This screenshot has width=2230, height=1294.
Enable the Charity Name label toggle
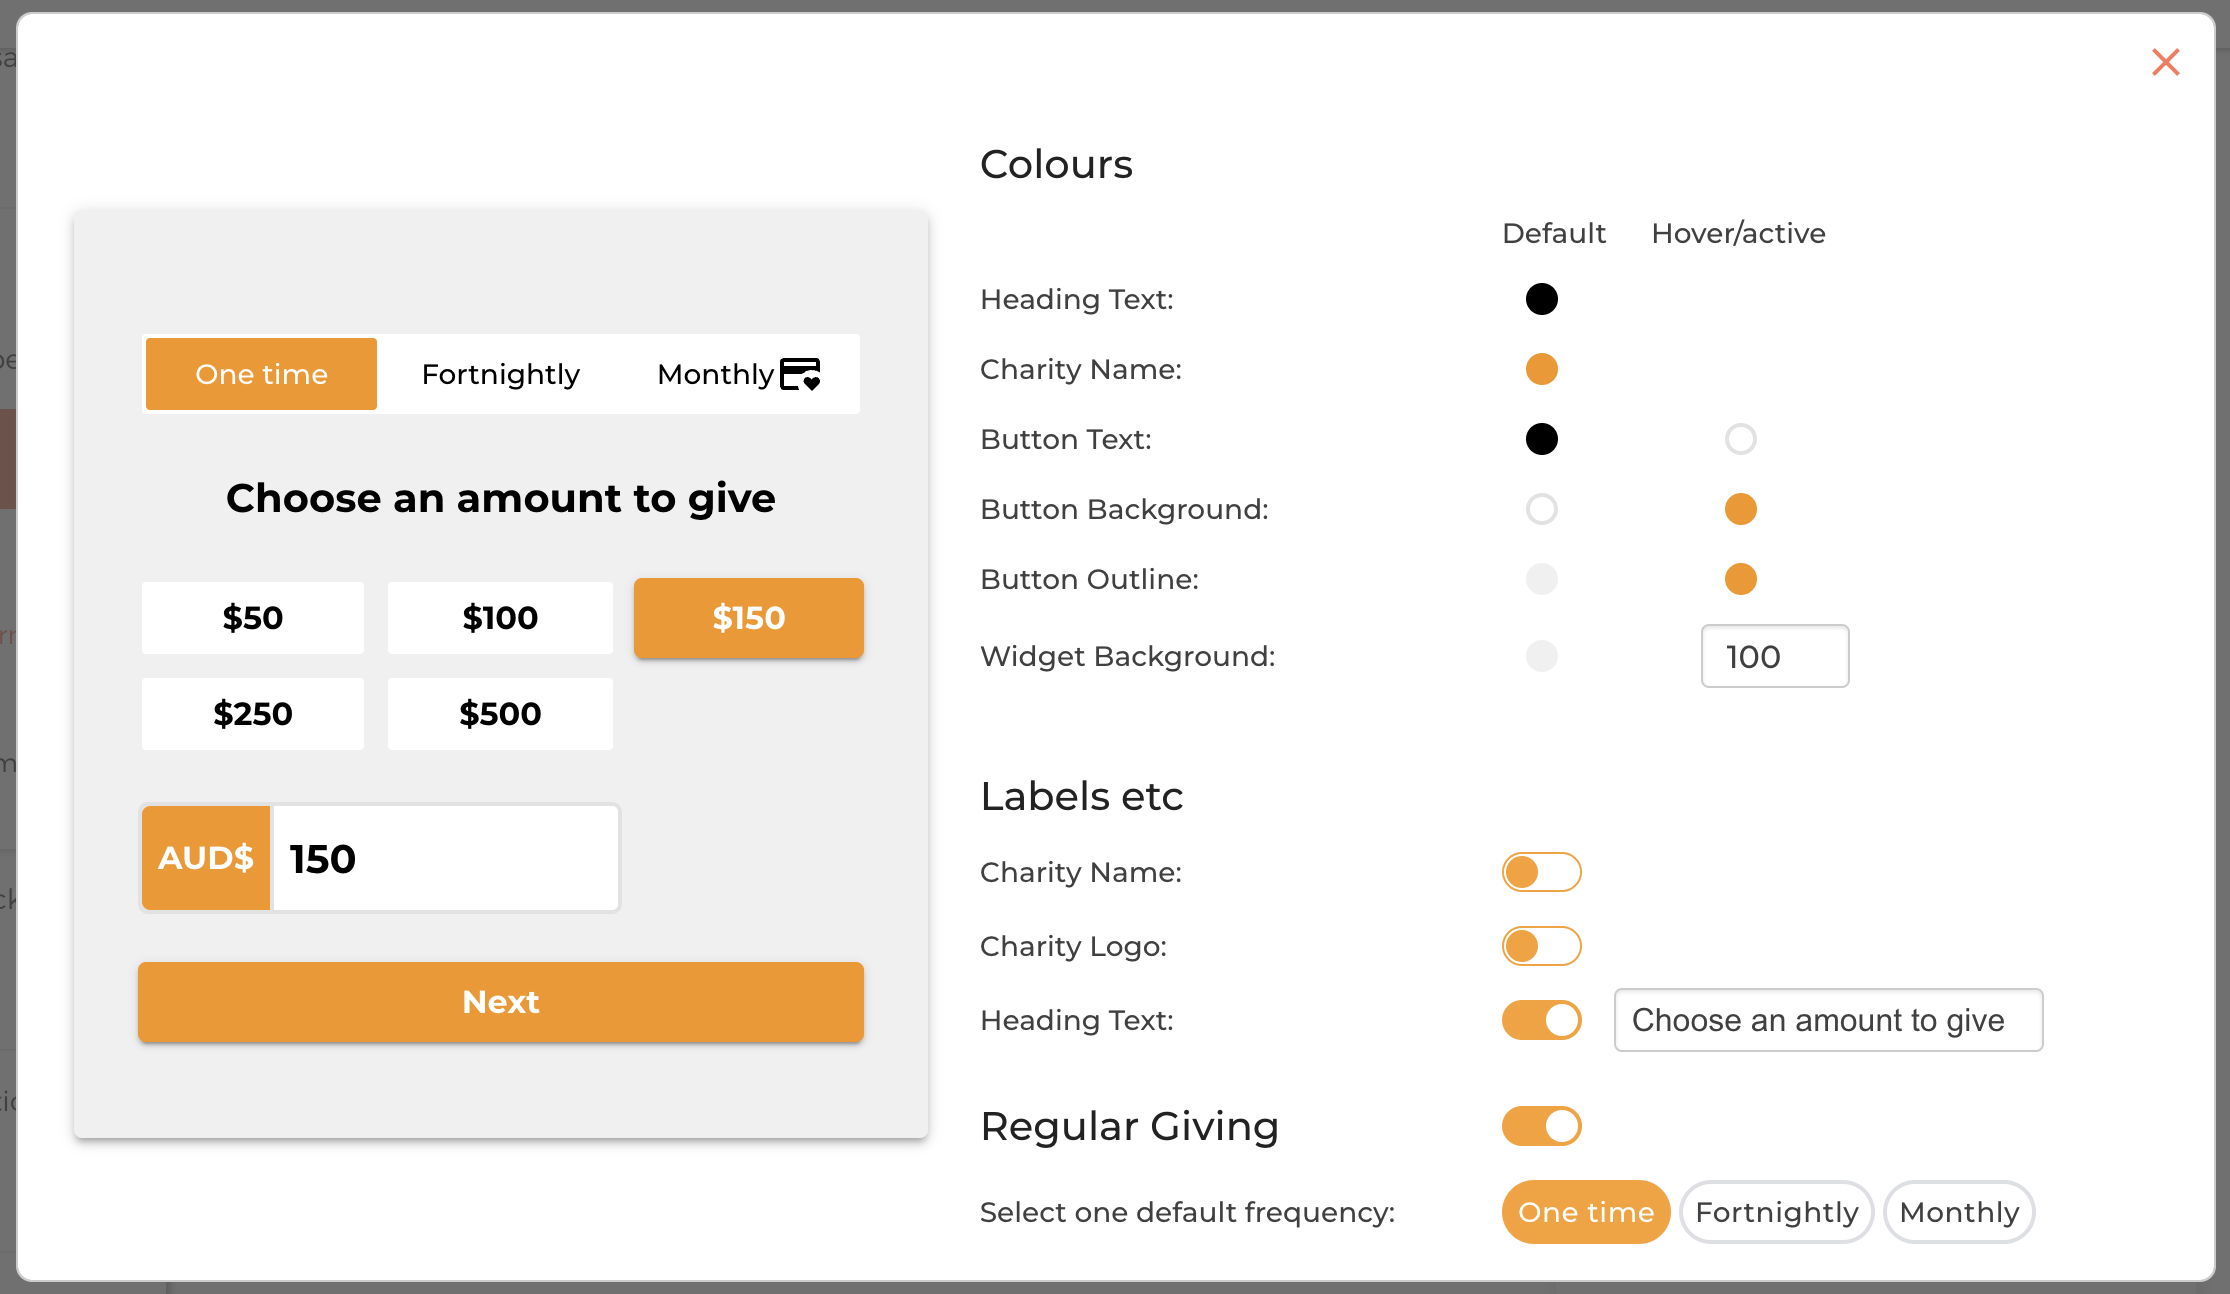1541,872
